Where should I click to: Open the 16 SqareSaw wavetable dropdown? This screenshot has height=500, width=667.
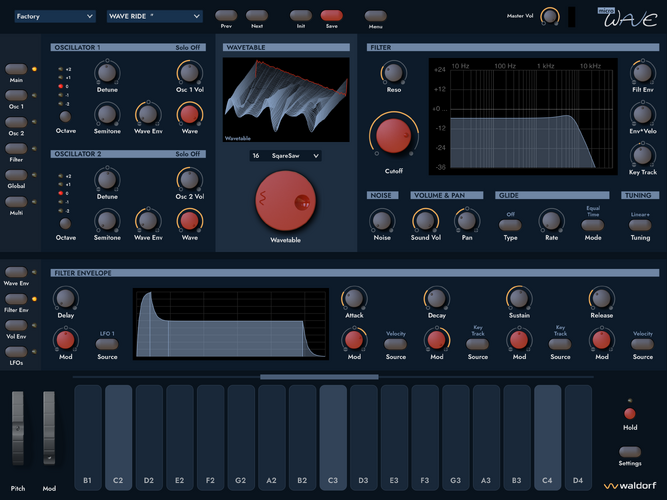coord(285,156)
